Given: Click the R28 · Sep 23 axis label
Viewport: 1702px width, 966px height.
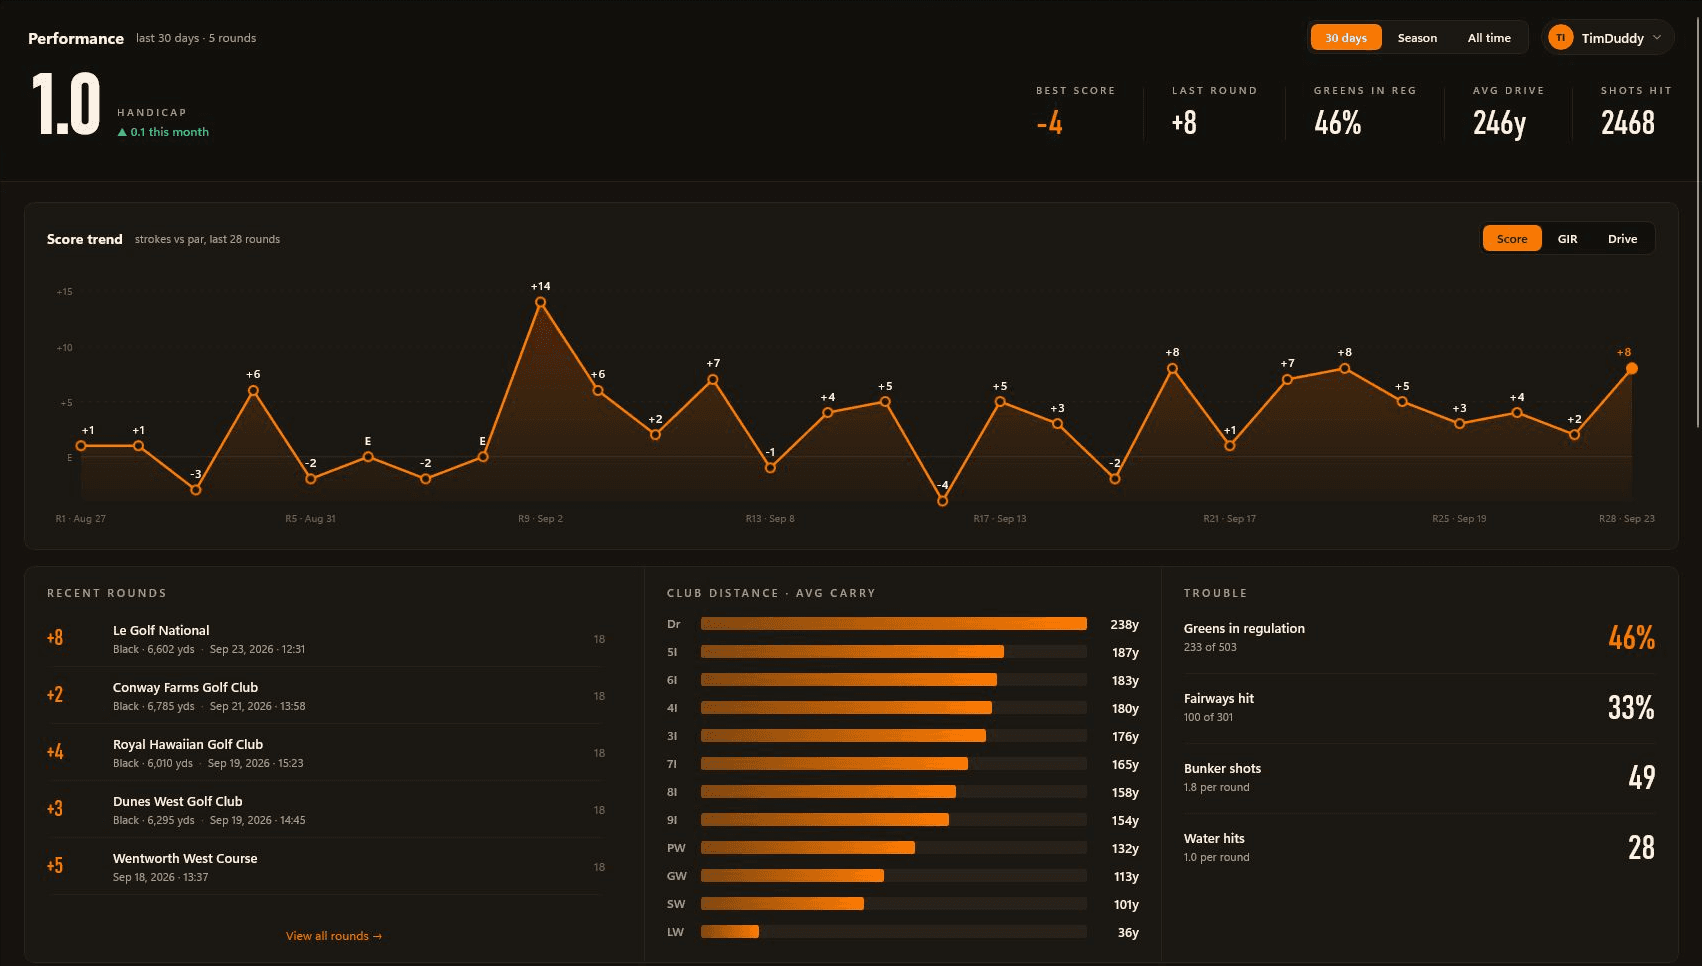Looking at the screenshot, I should click(x=1626, y=519).
